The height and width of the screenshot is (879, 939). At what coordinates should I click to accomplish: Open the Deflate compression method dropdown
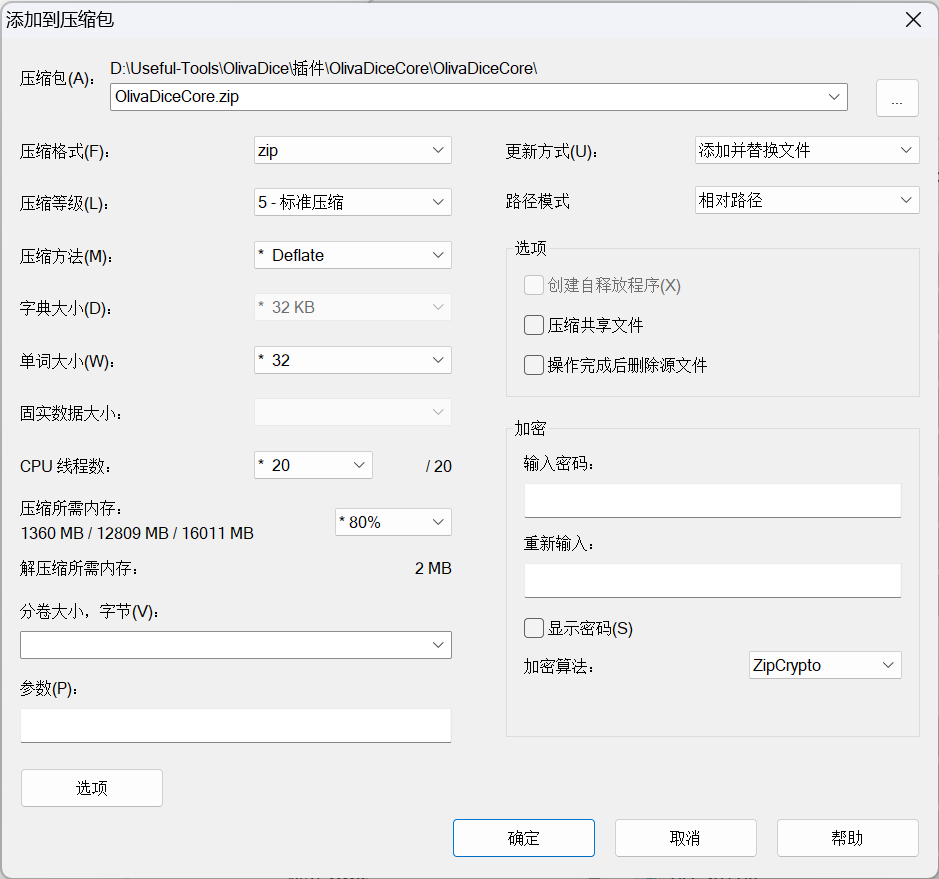(352, 255)
